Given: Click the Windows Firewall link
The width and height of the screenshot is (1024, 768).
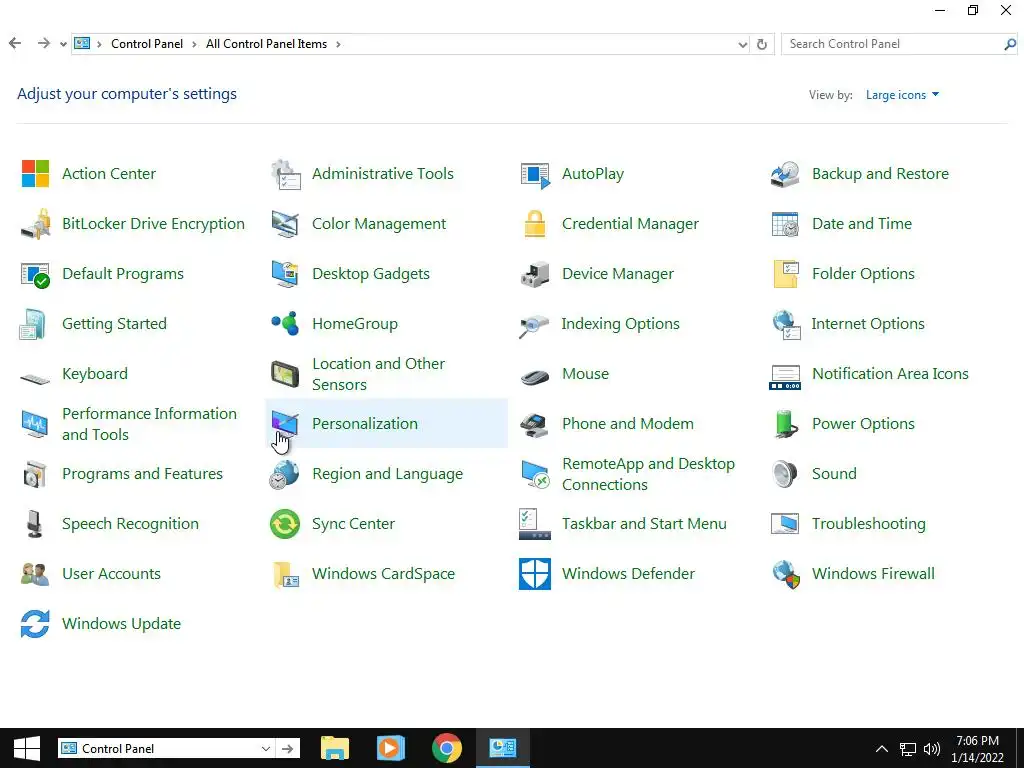Looking at the screenshot, I should point(873,574).
